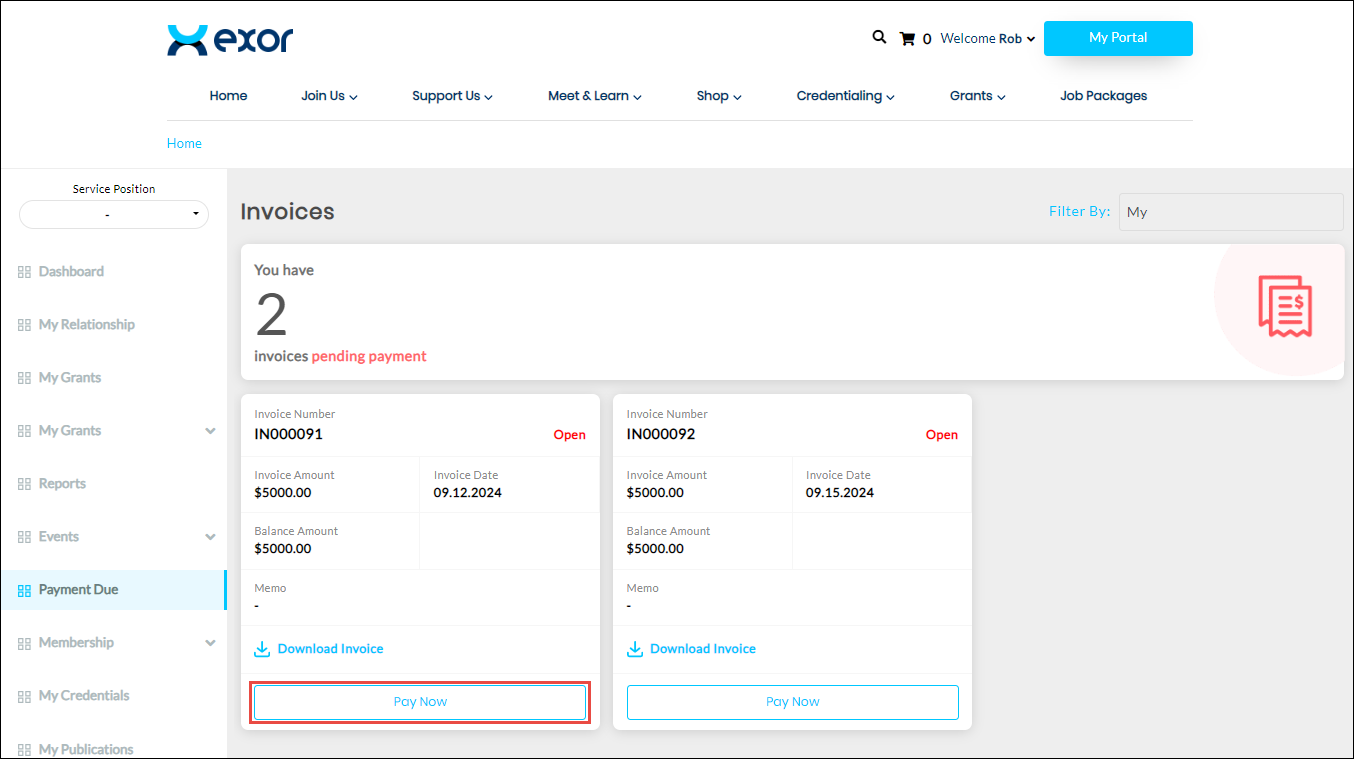1354x759 pixels.
Task: Click the red invoice receipt icon
Action: click(x=1284, y=306)
